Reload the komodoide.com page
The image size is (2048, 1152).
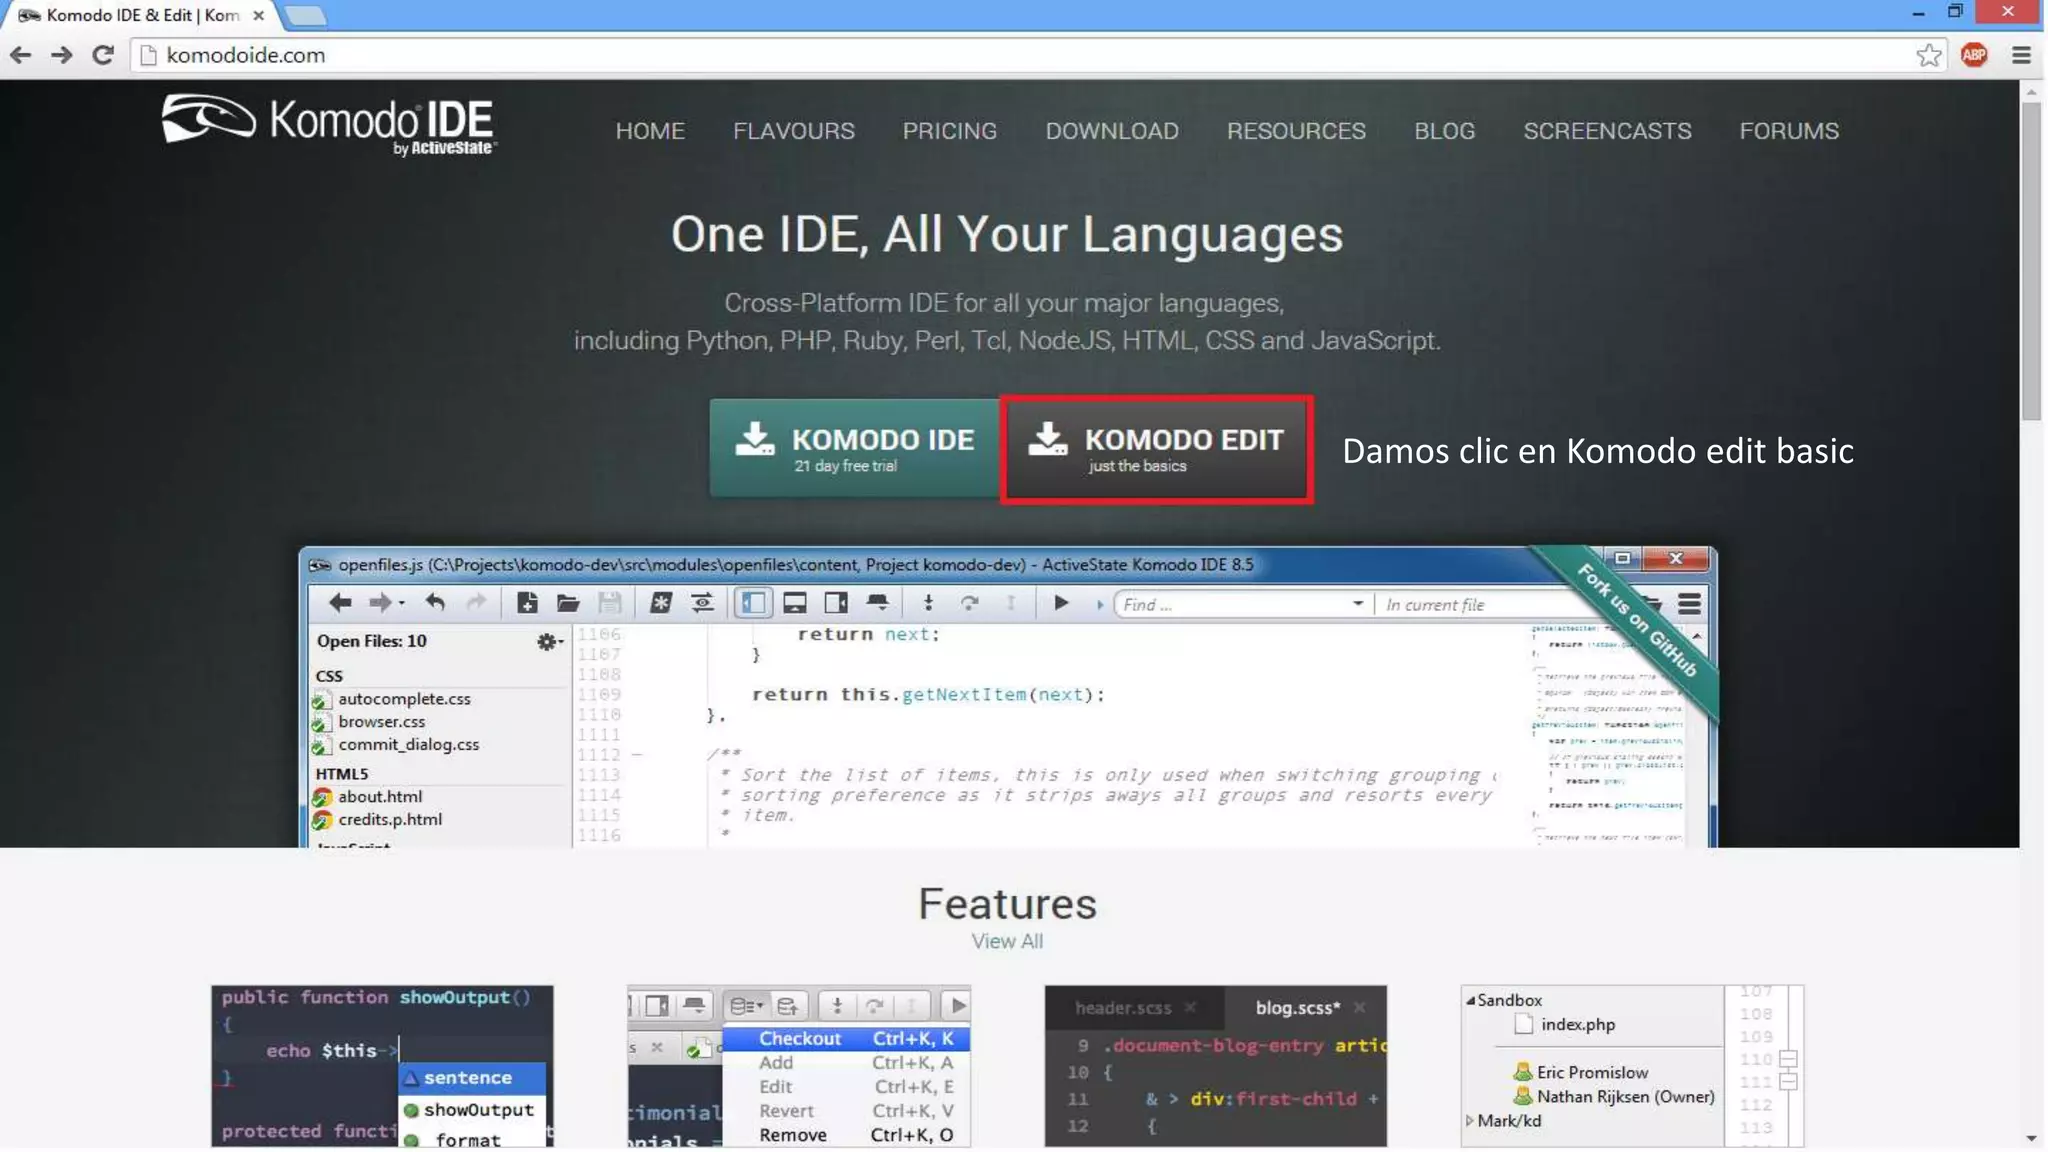click(x=102, y=55)
